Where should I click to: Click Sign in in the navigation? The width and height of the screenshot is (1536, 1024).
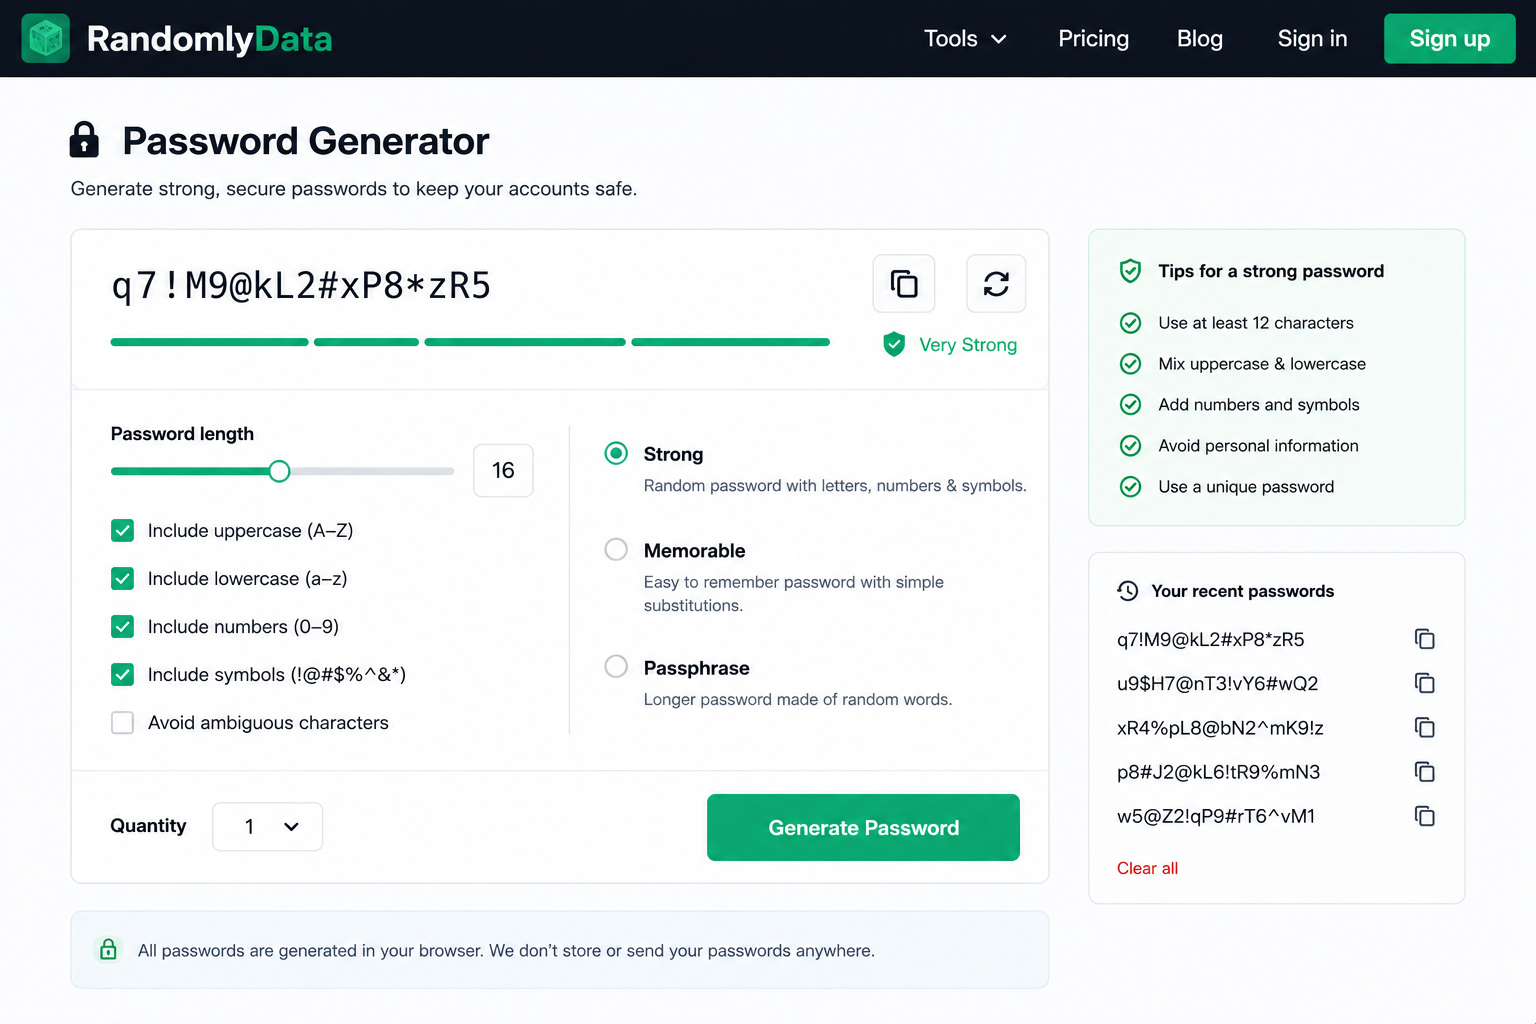[1312, 39]
